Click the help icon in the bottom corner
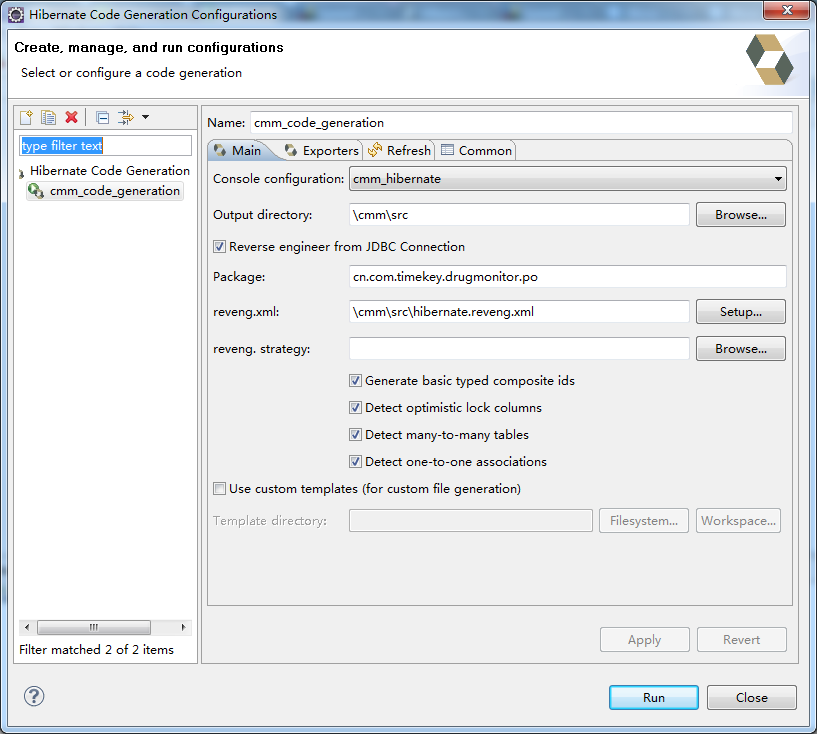 (x=33, y=696)
